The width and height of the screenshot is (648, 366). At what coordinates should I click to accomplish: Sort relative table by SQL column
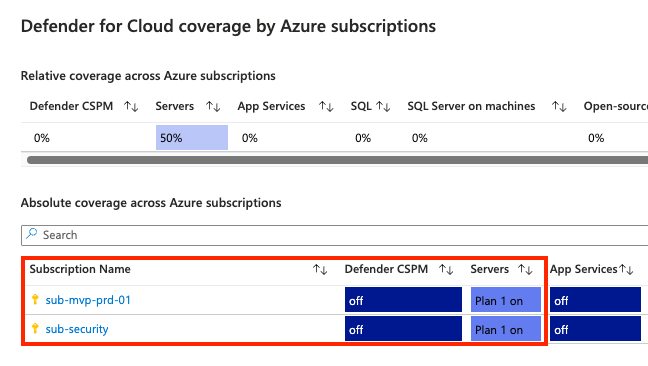(x=383, y=107)
